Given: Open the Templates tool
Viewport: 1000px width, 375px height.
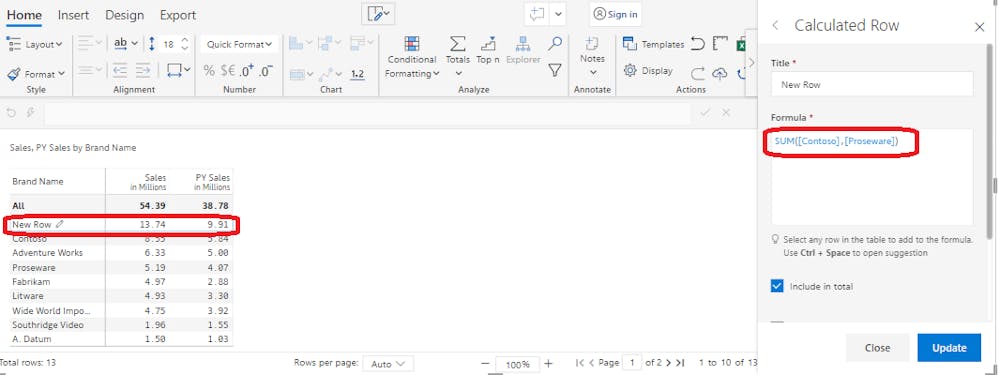Looking at the screenshot, I should [x=653, y=44].
